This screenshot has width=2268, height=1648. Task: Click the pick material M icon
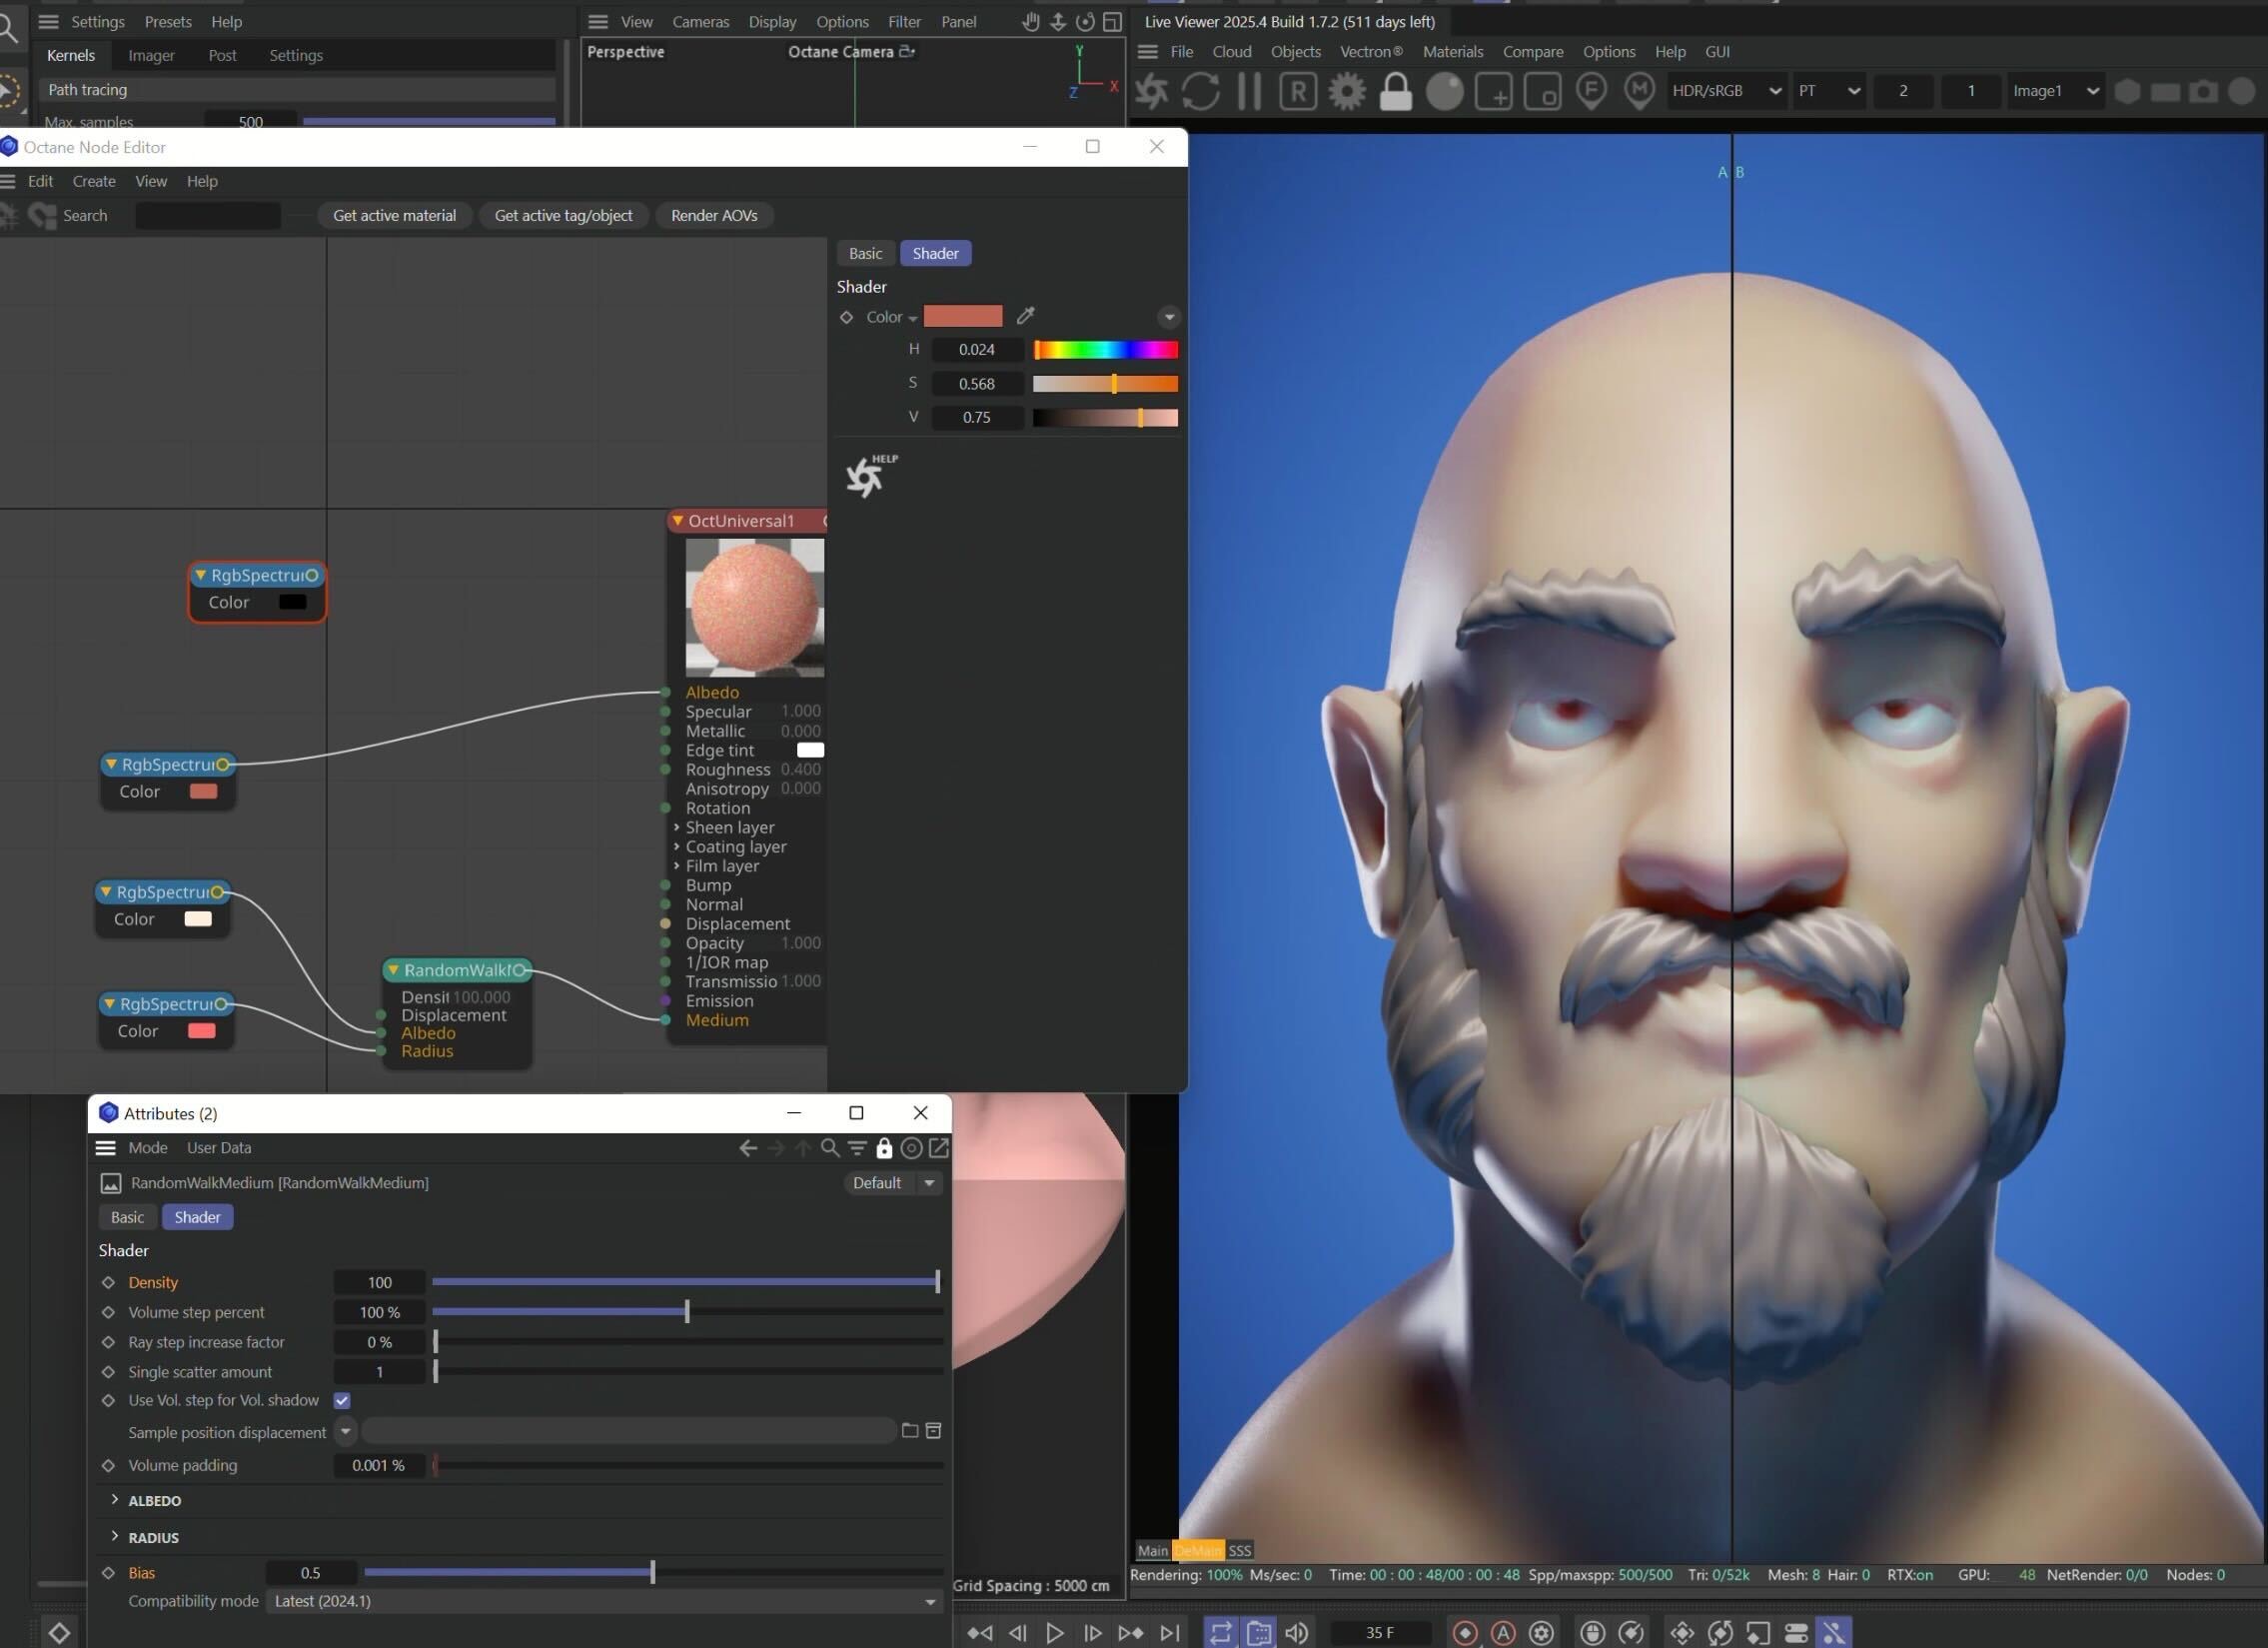pos(1639,91)
